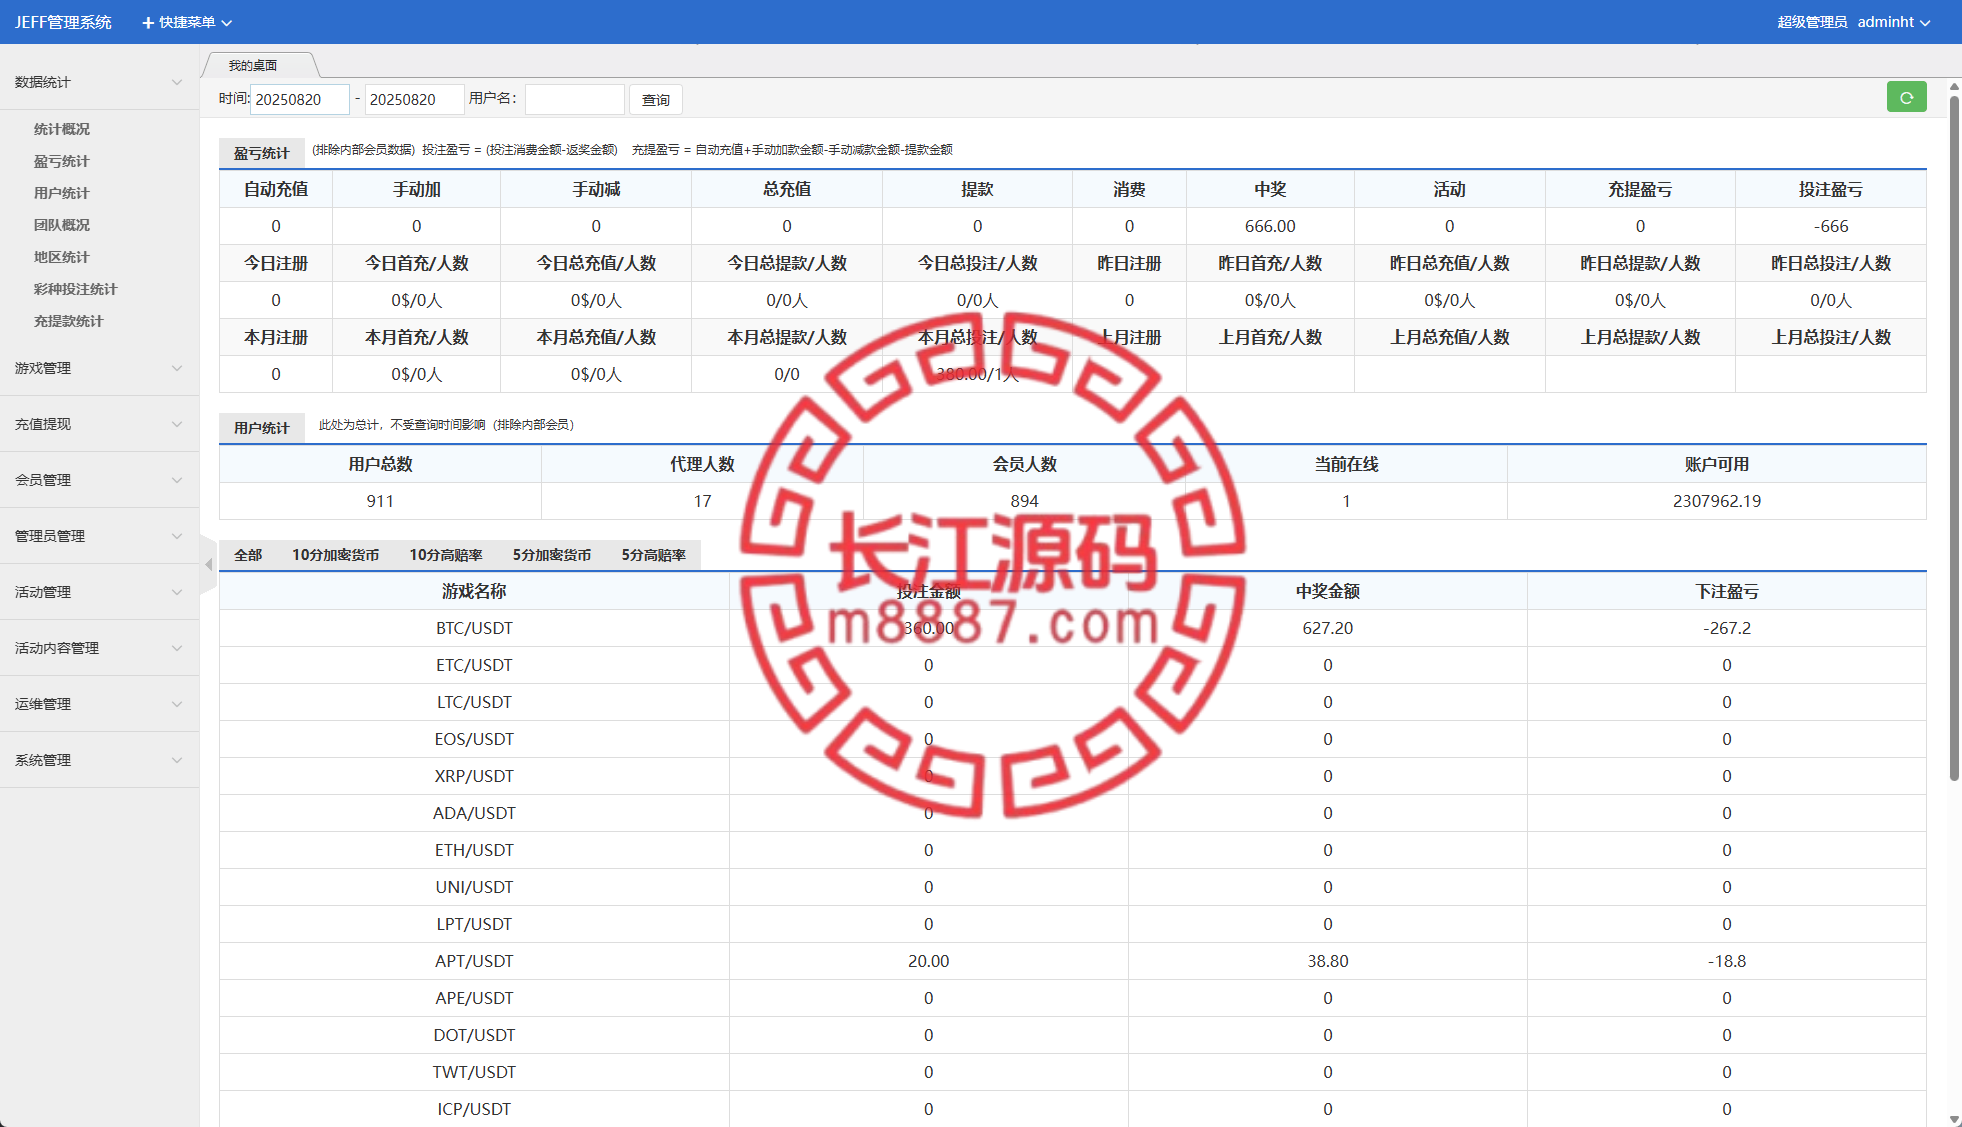Image resolution: width=1962 pixels, height=1127 pixels.
Task: Expand the 充值提现 sidebar section
Action: click(99, 424)
